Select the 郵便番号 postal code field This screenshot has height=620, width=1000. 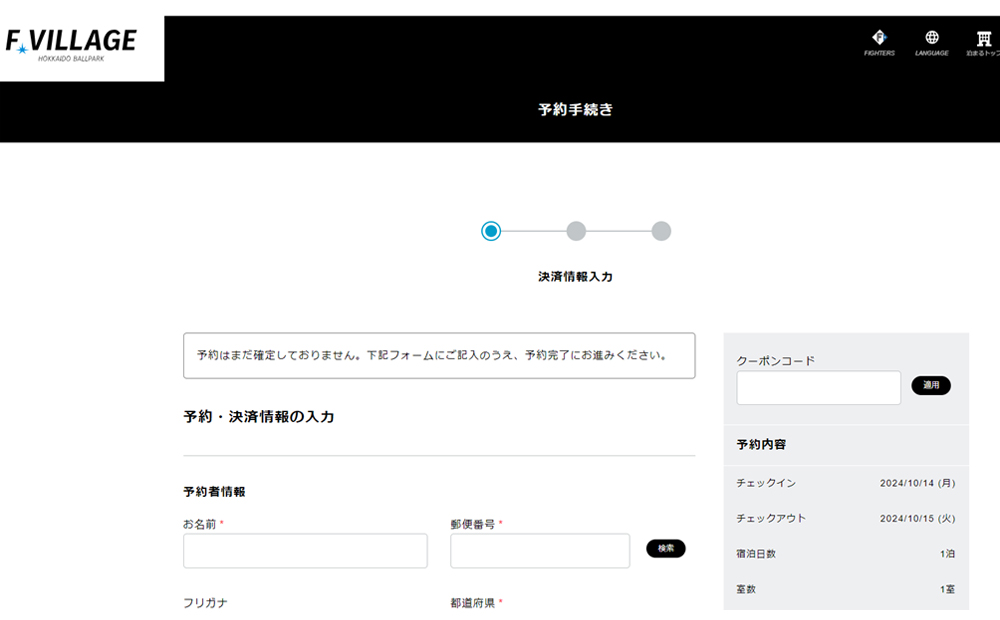pyautogui.click(x=540, y=551)
